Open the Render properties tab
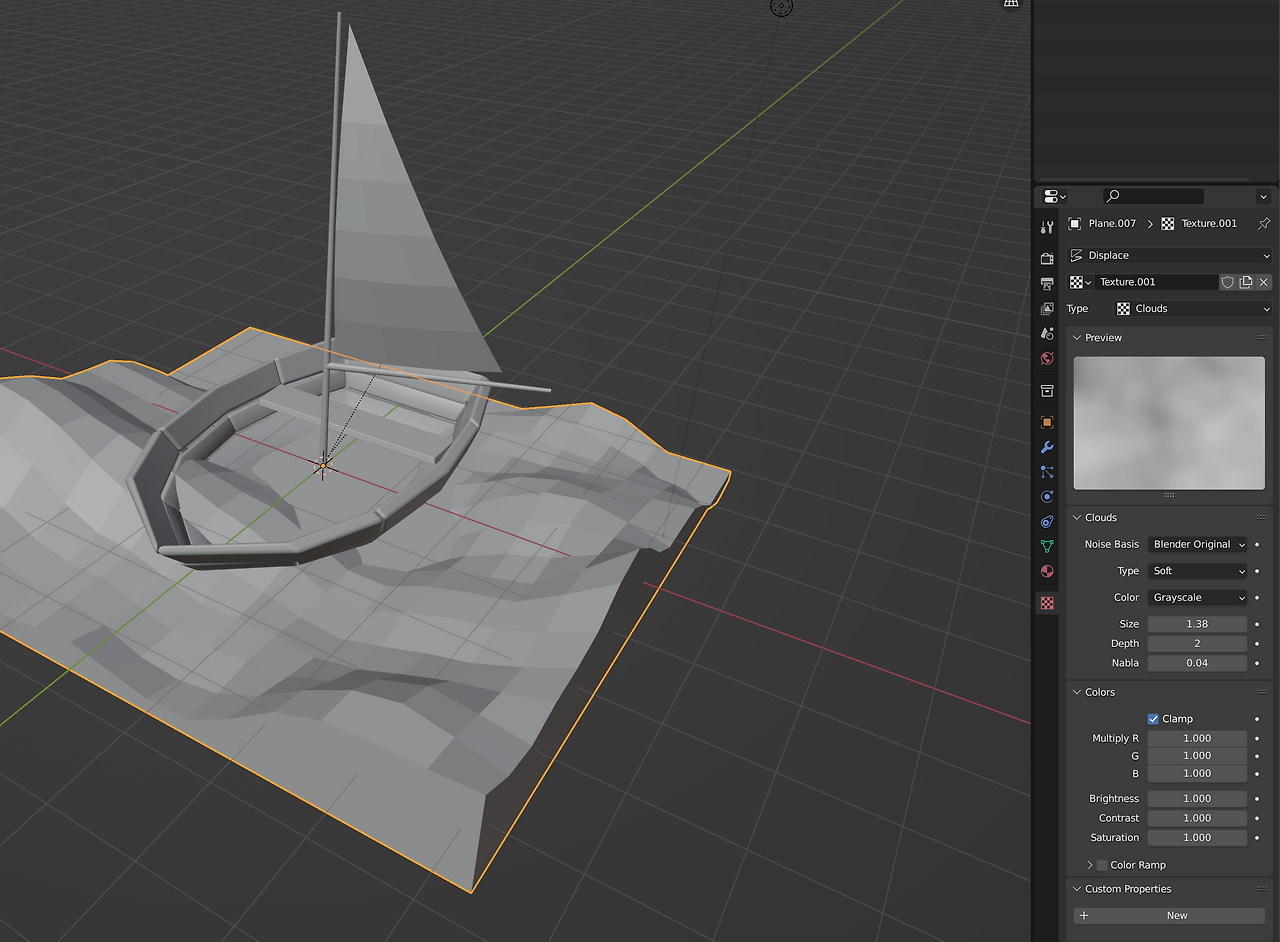1280x942 pixels. point(1047,258)
